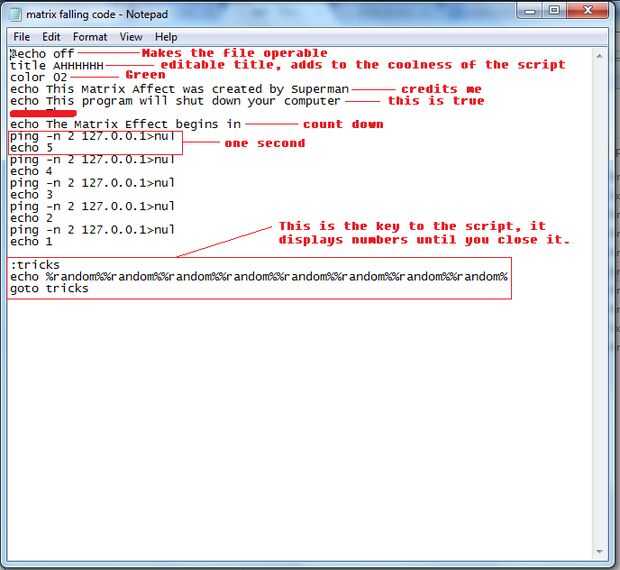Click the window title 'matrix falling code - Notepad'
620x570 pixels.
pyautogui.click(x=97, y=15)
